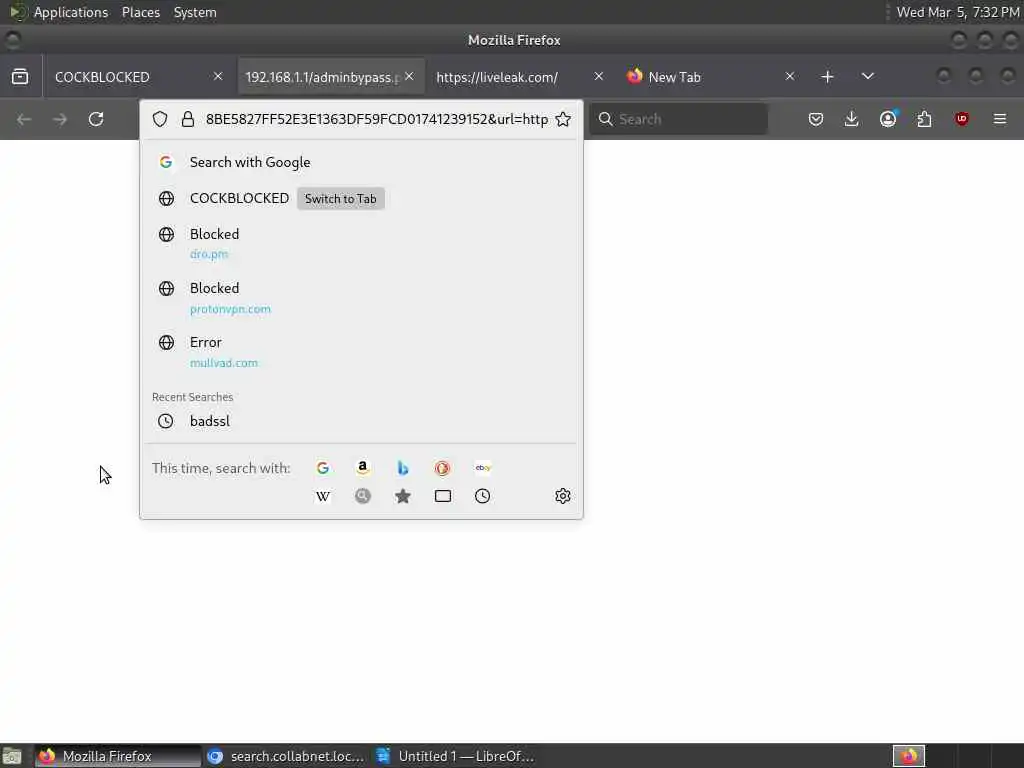Activate Mozilla Firefox in the taskbar
1024x768 pixels.
118,756
